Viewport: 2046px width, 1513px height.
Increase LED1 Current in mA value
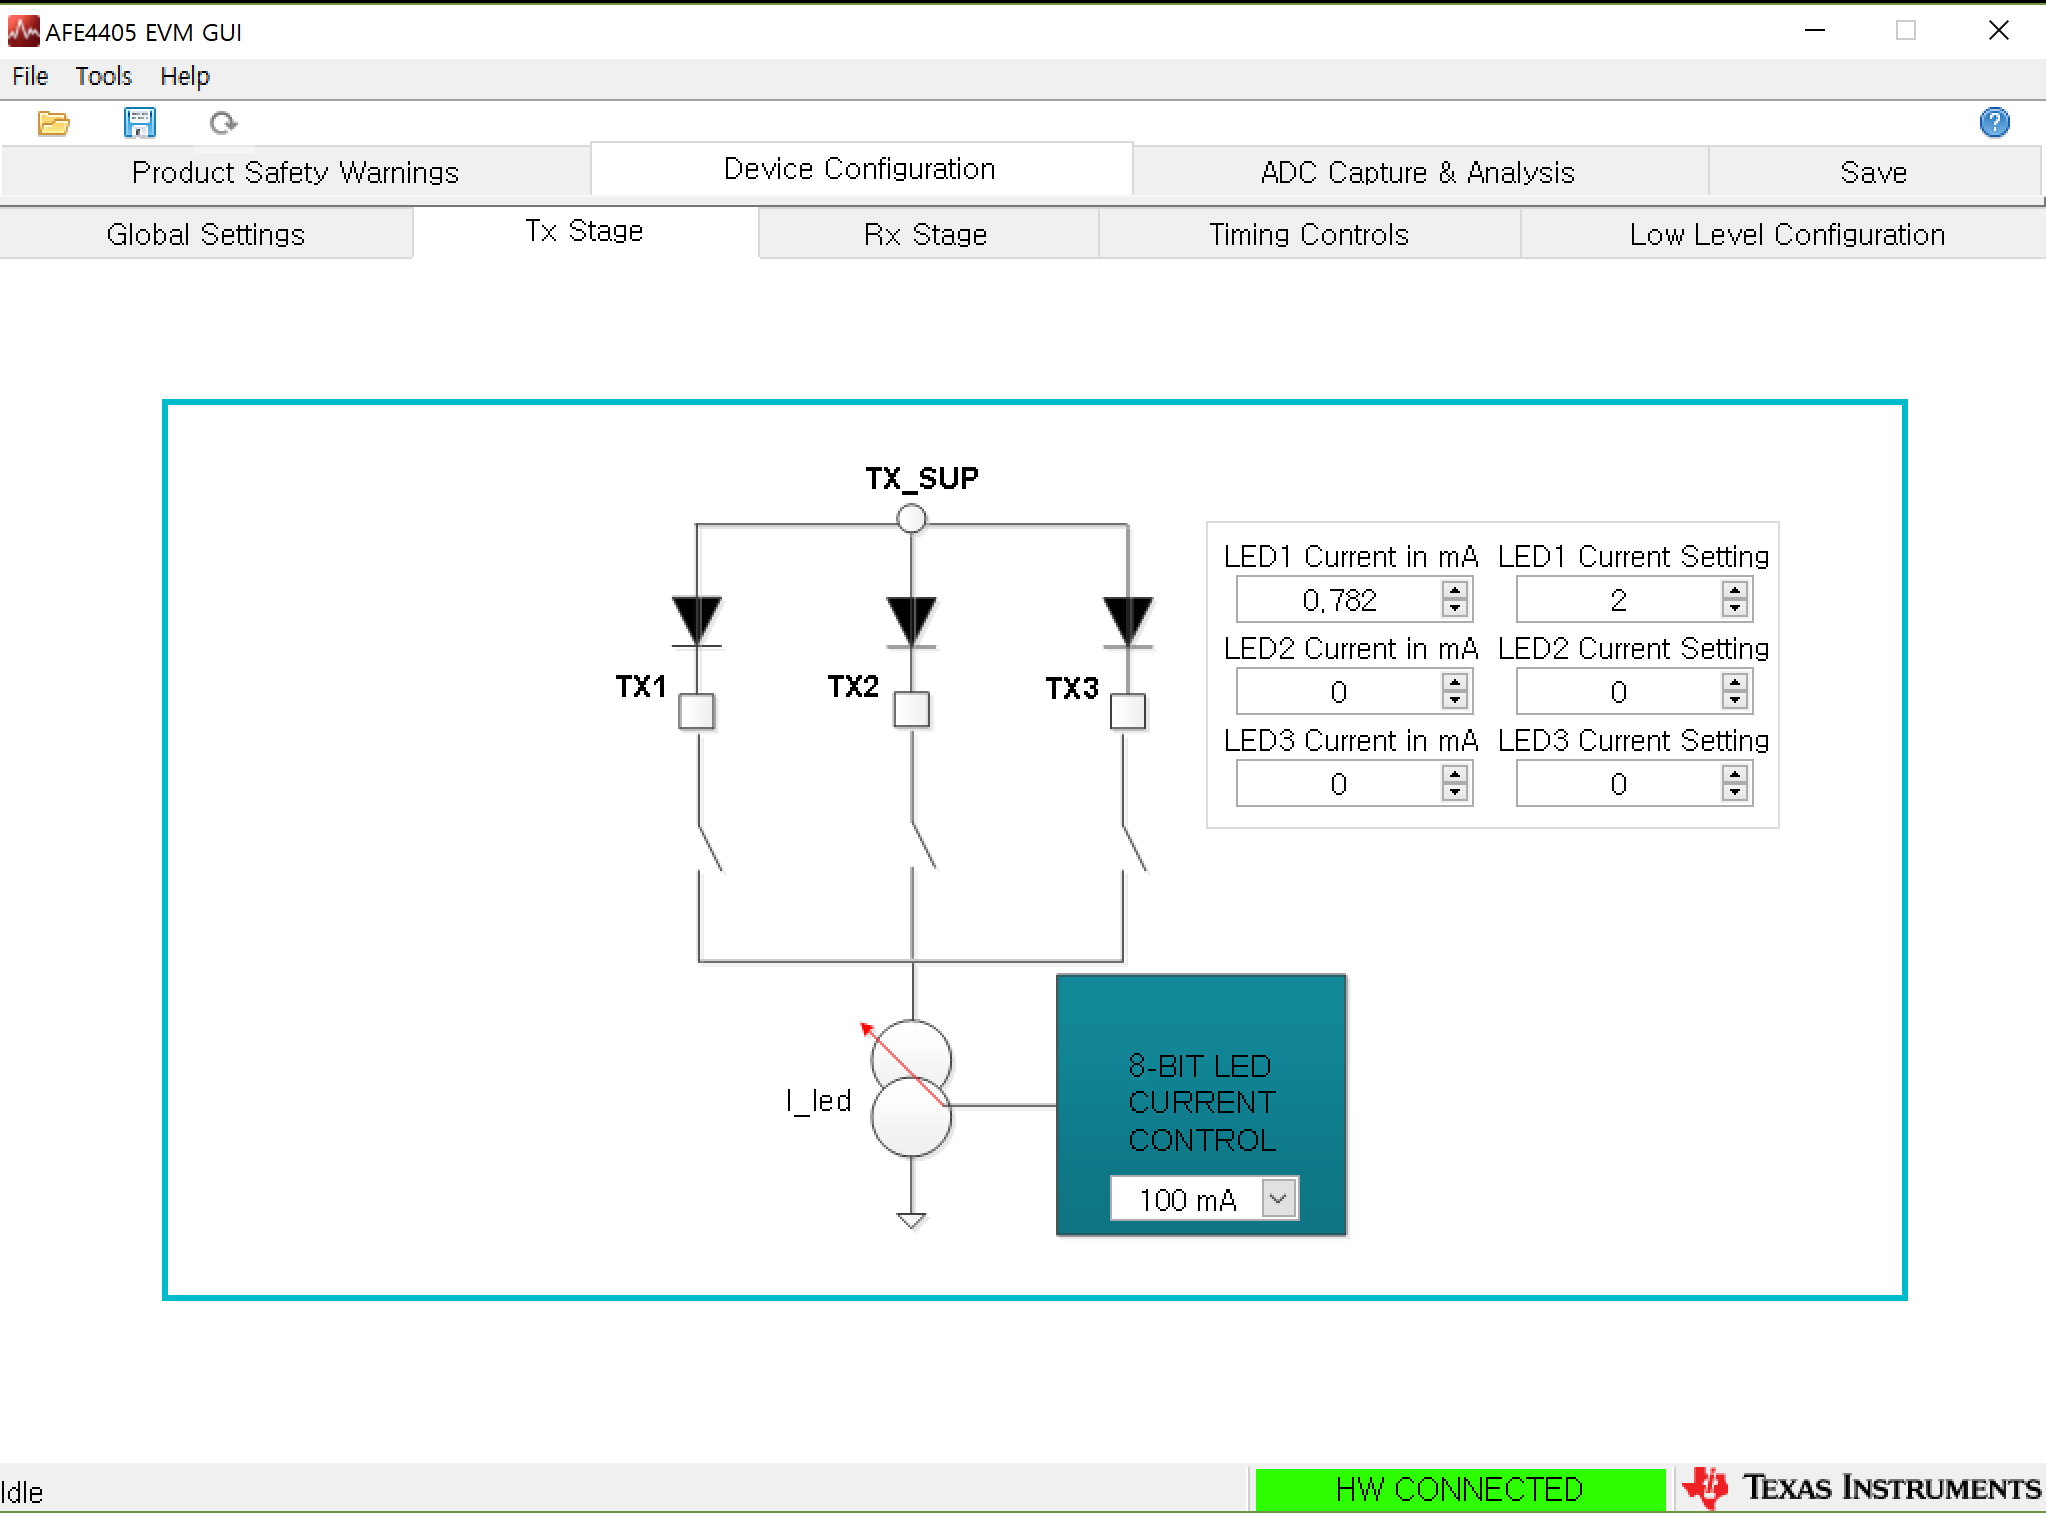click(x=1455, y=590)
